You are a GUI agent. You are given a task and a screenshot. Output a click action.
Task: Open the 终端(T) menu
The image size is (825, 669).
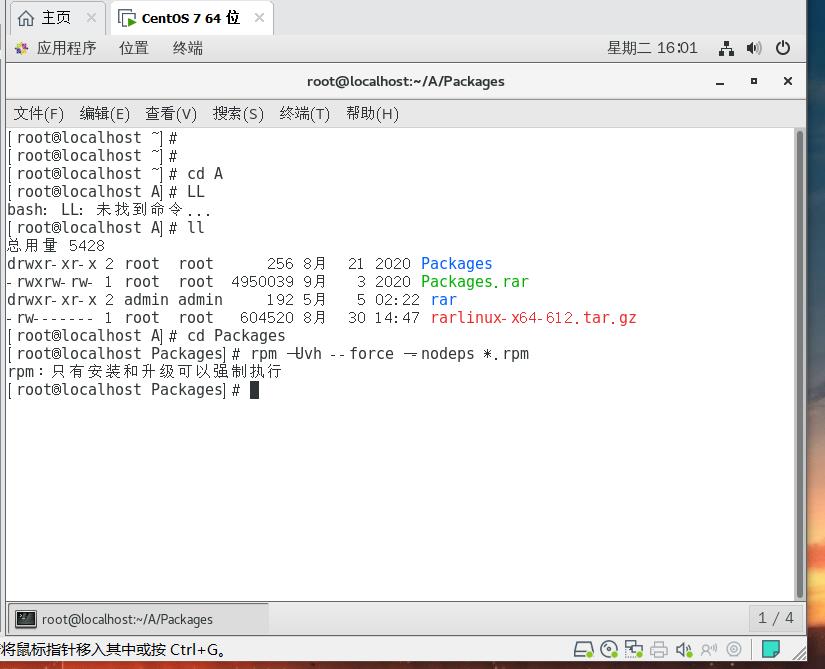pyautogui.click(x=305, y=114)
